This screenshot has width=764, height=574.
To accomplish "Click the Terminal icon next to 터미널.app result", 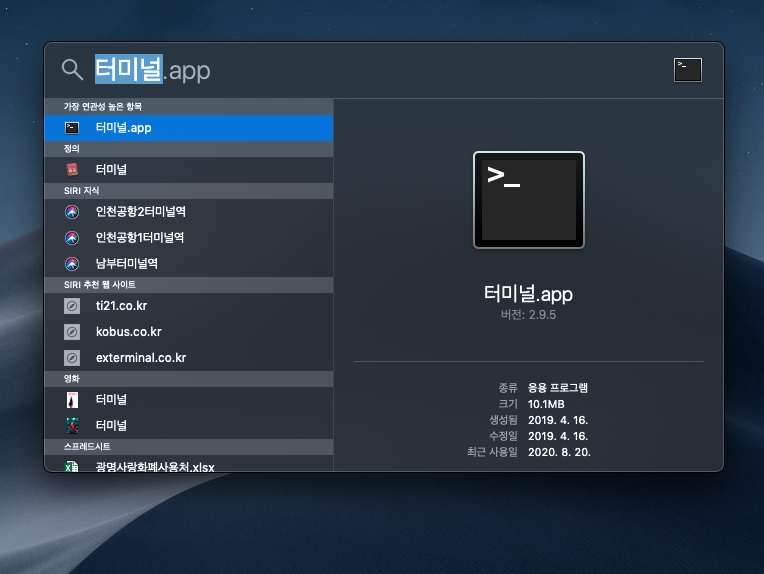I will pos(72,128).
